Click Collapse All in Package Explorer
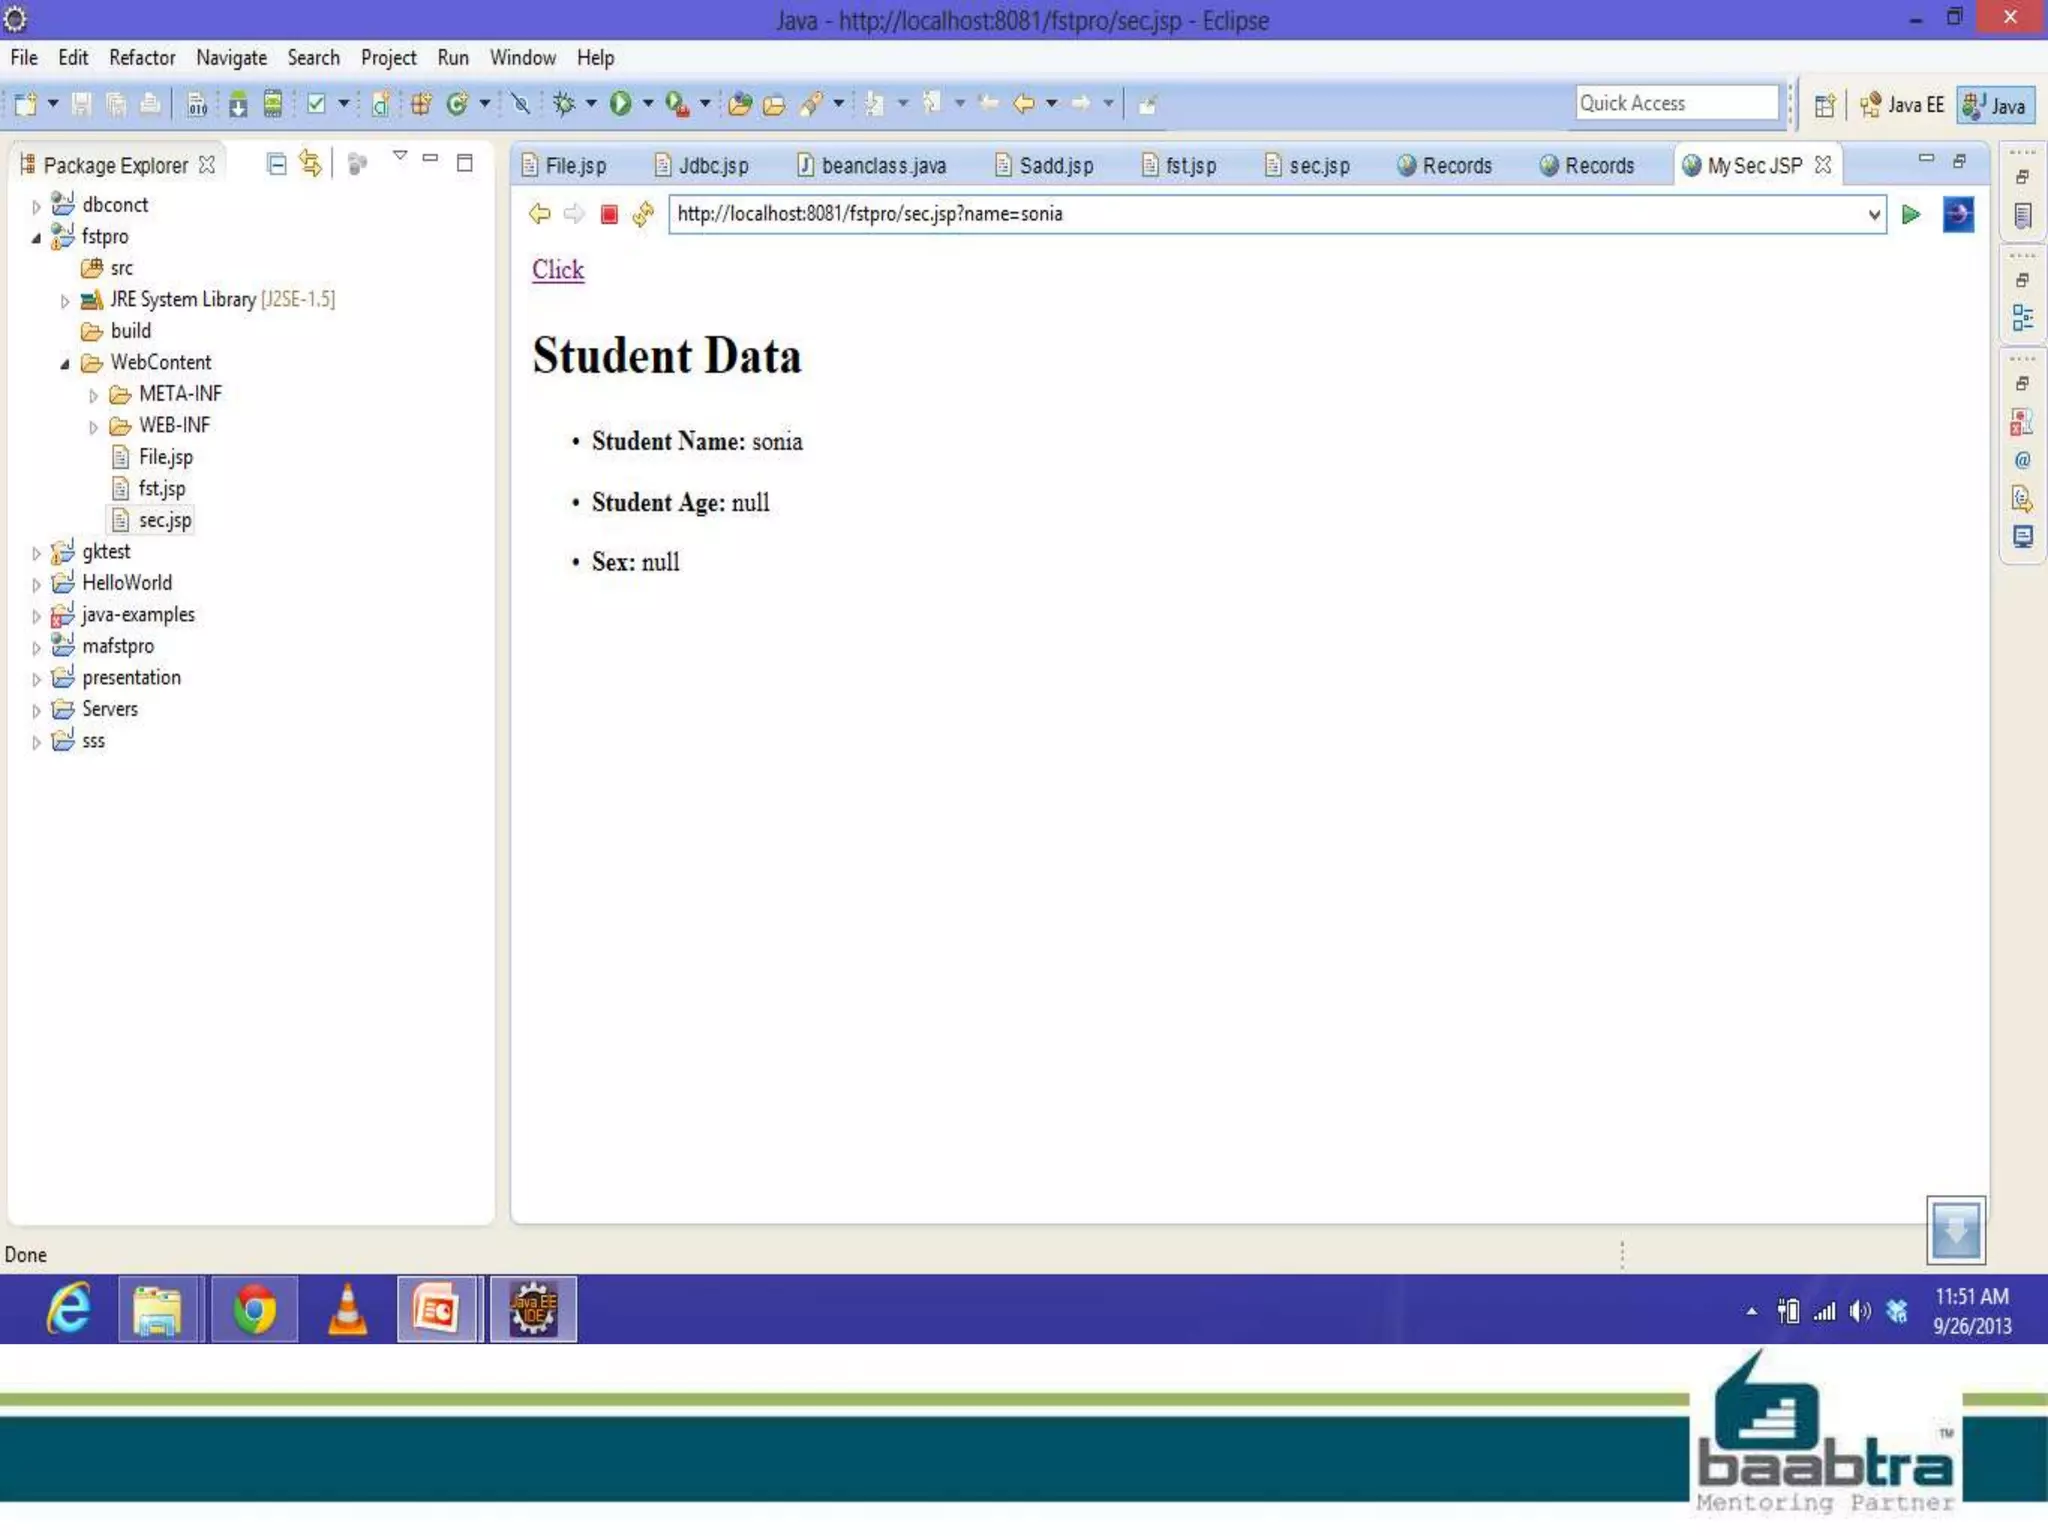Screen dimensions: 2048x1536 pyautogui.click(x=277, y=164)
